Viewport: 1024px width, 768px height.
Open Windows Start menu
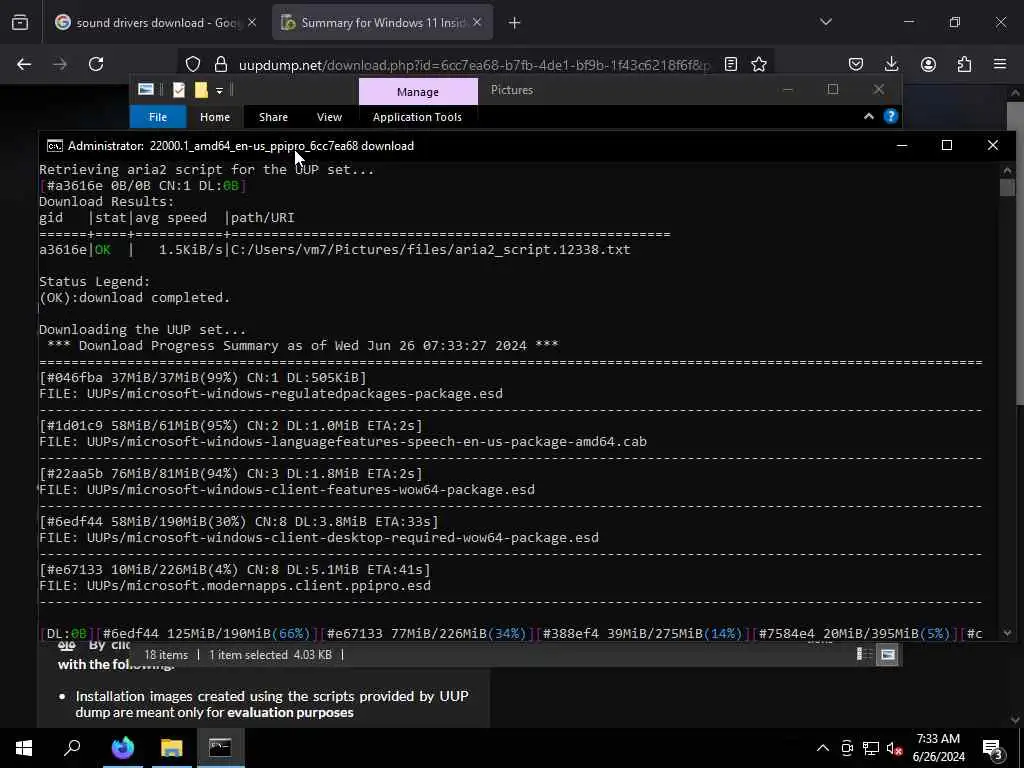[x=24, y=747]
